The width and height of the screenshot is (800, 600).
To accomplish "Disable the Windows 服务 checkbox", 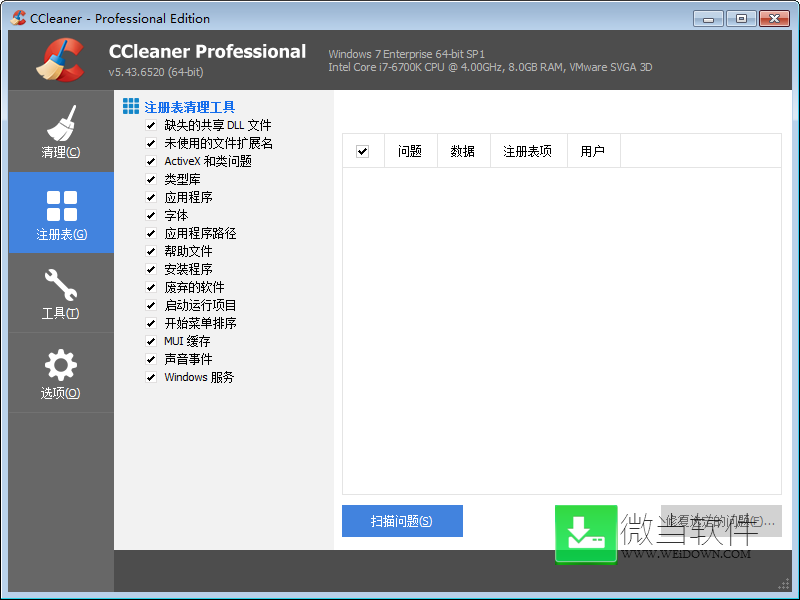I will [151, 378].
